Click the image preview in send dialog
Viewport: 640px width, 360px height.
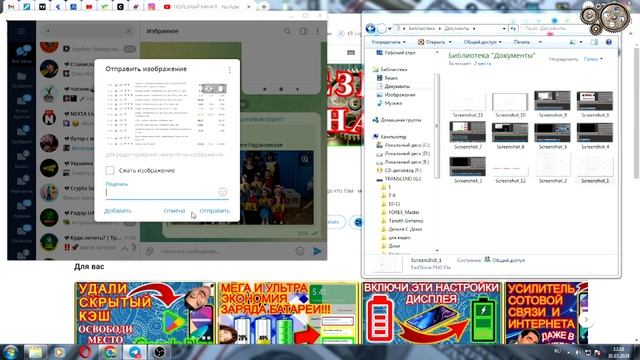click(x=167, y=114)
